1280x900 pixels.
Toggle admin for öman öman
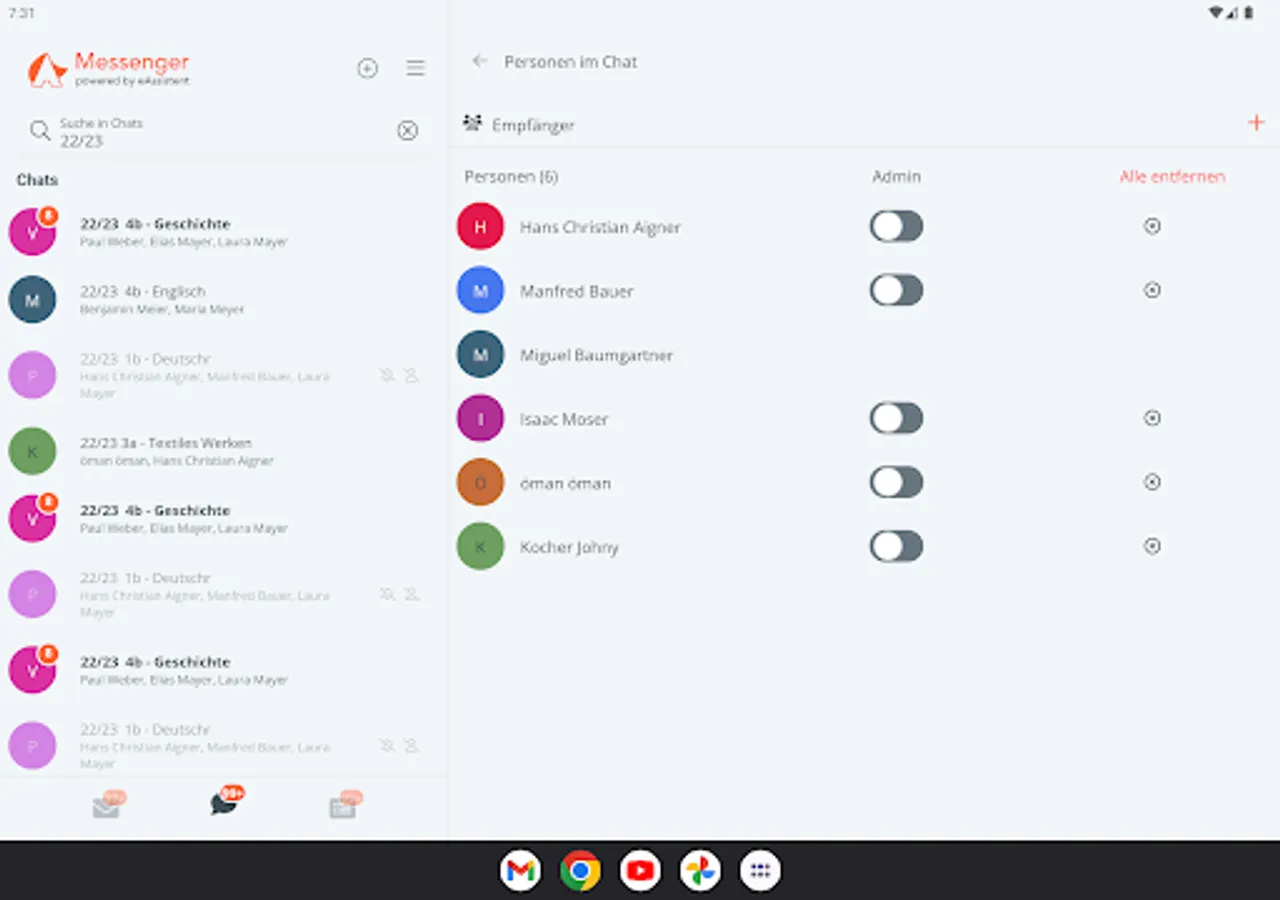(896, 482)
